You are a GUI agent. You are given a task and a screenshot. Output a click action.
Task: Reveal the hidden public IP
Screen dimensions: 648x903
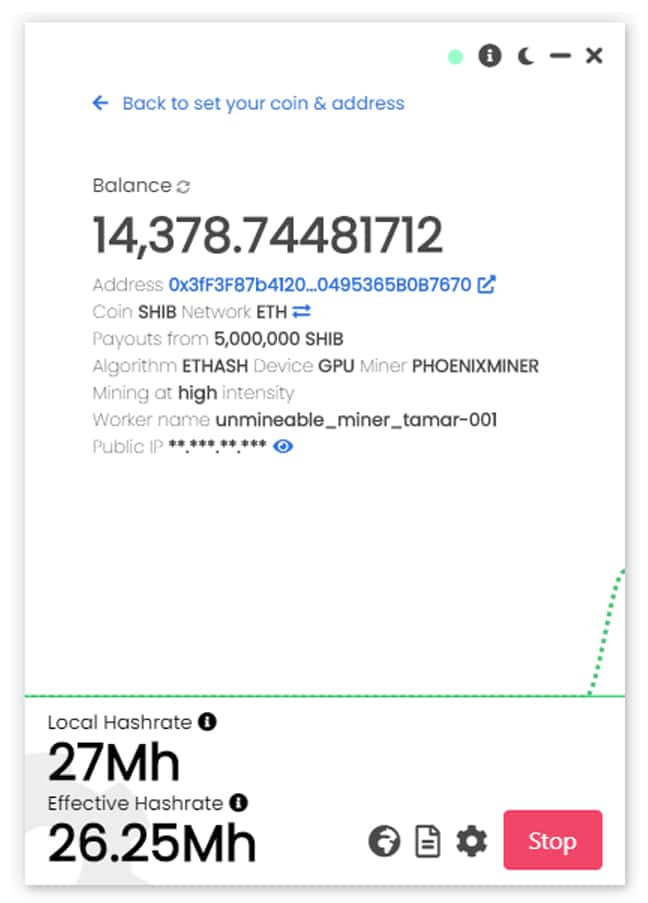click(283, 446)
